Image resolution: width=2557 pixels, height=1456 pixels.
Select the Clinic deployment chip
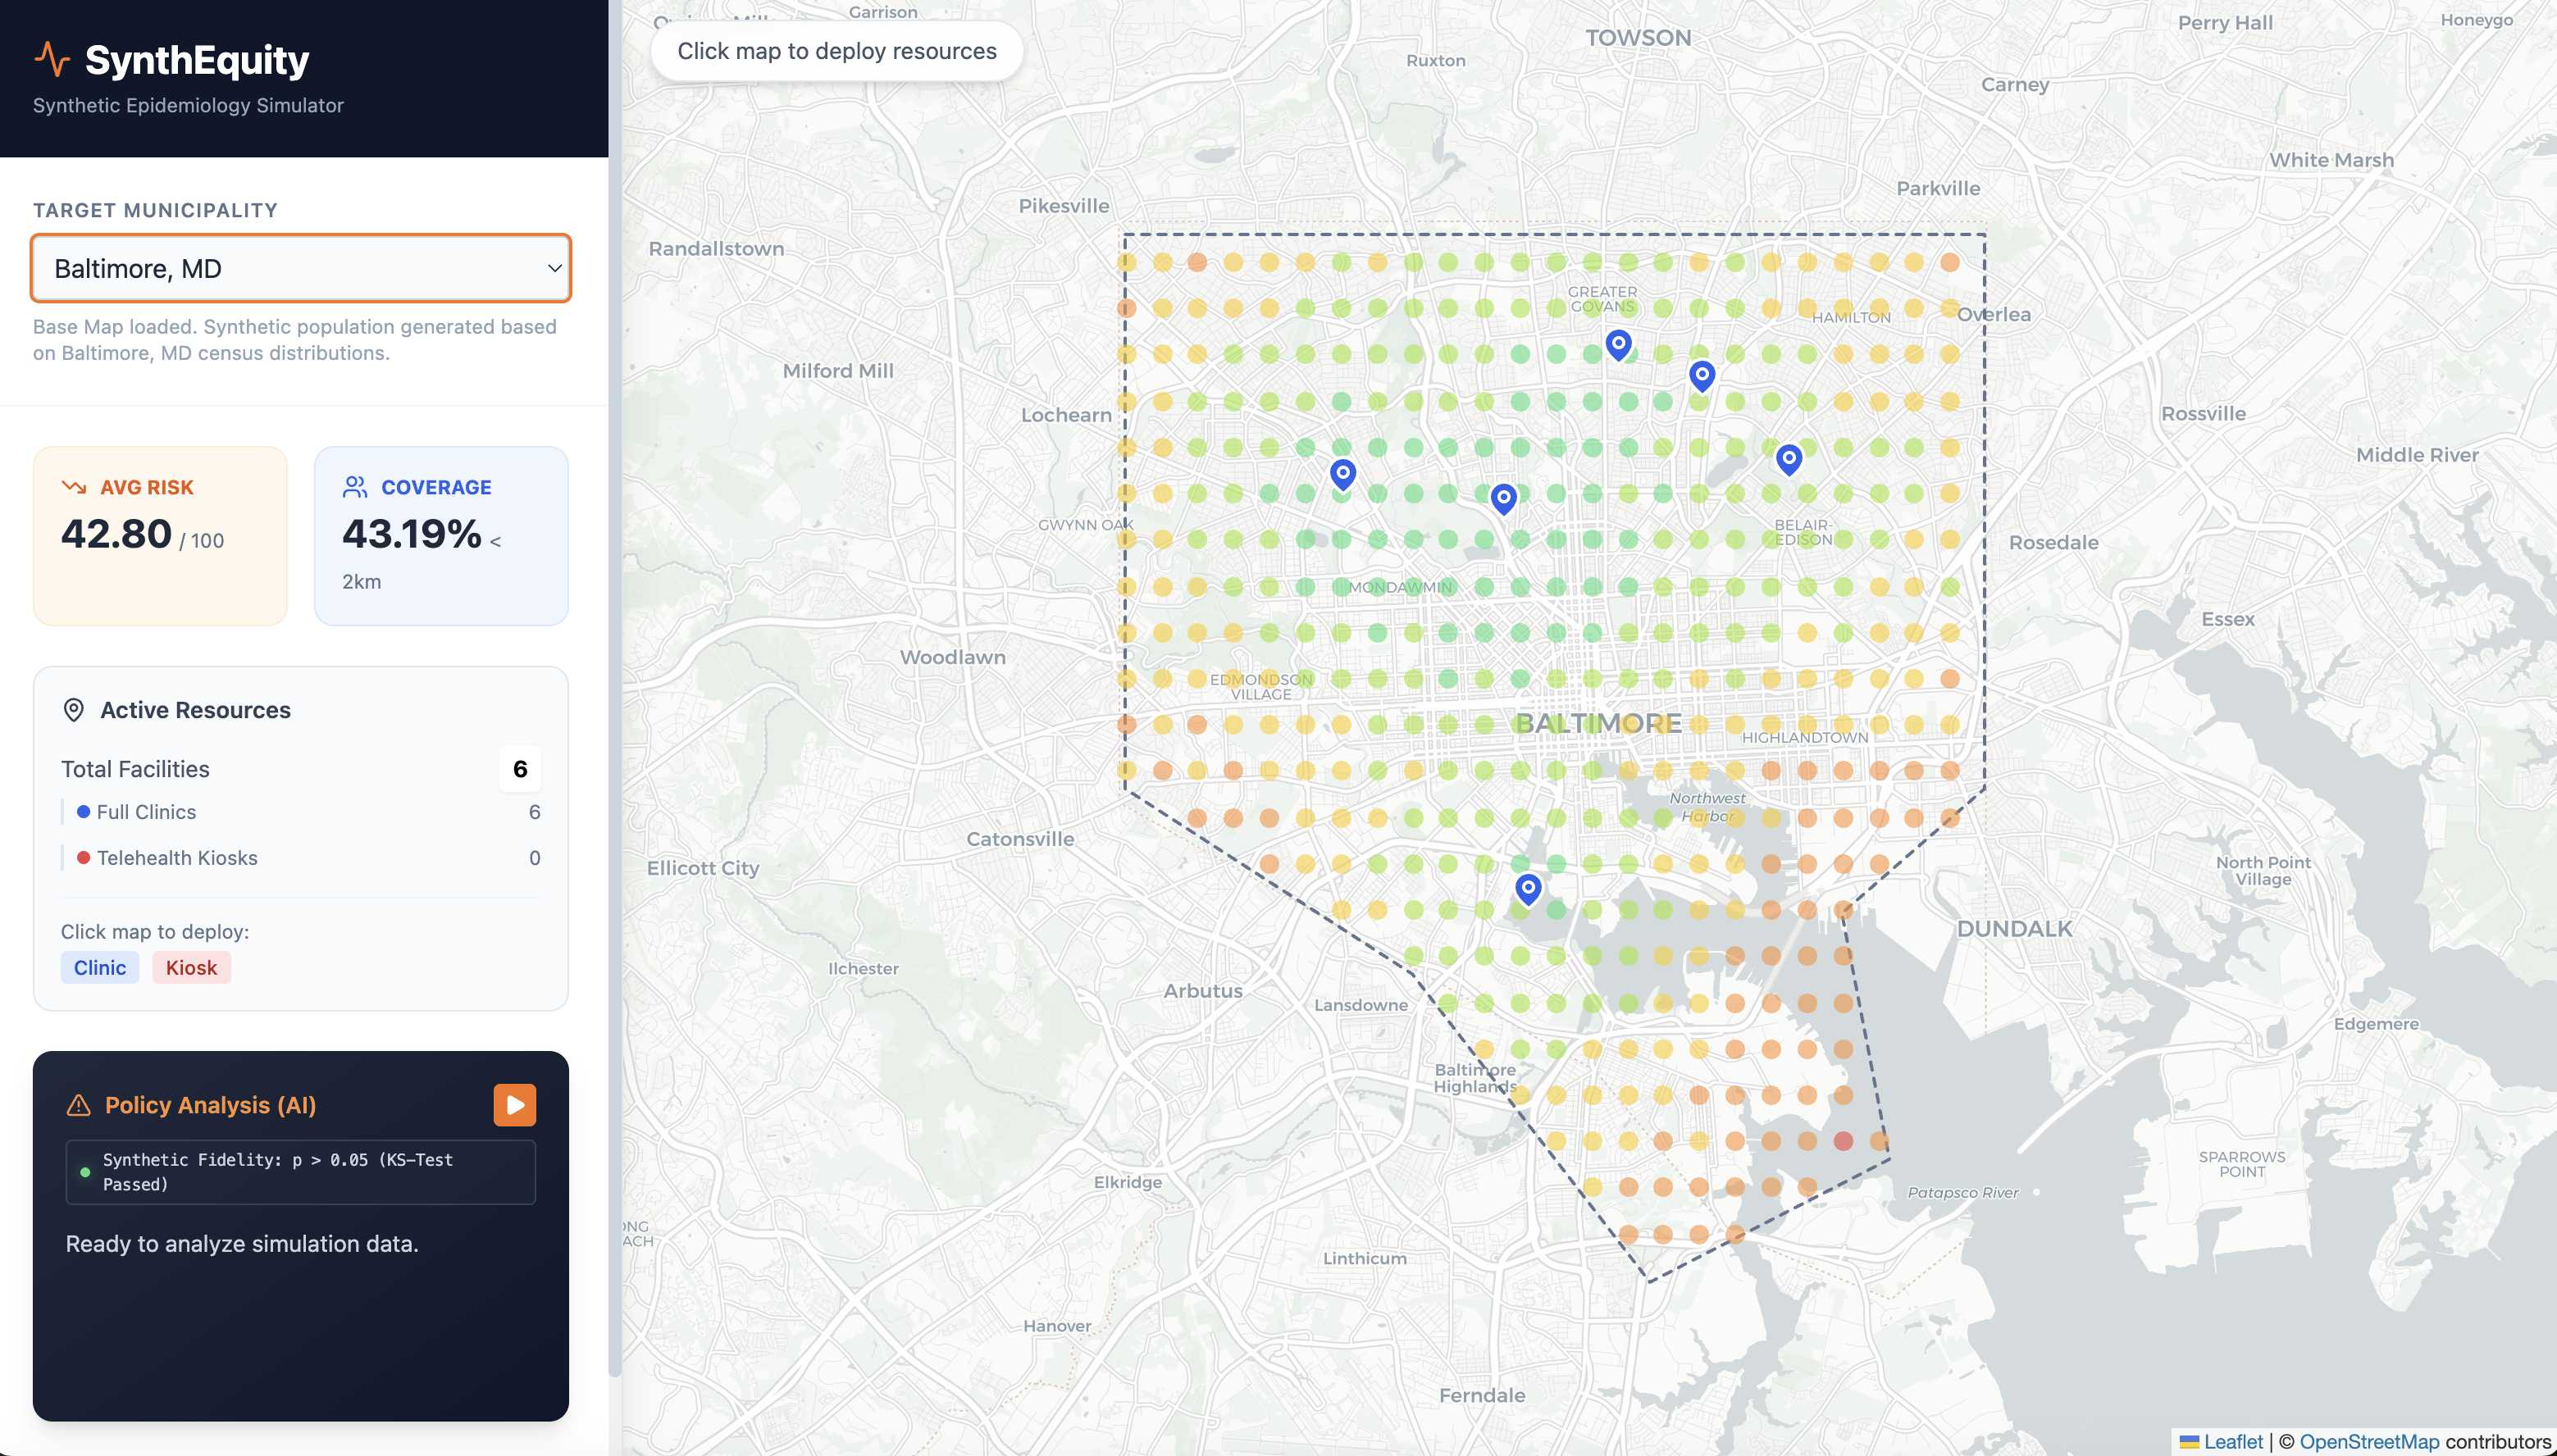[x=99, y=967]
